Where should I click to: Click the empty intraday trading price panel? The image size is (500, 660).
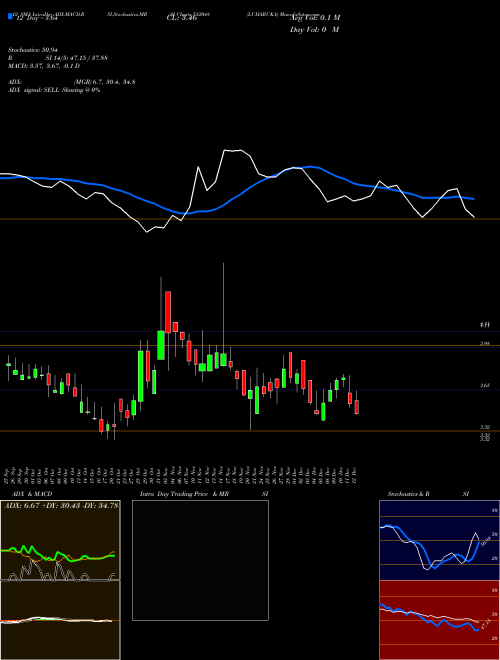[x=200, y=560]
